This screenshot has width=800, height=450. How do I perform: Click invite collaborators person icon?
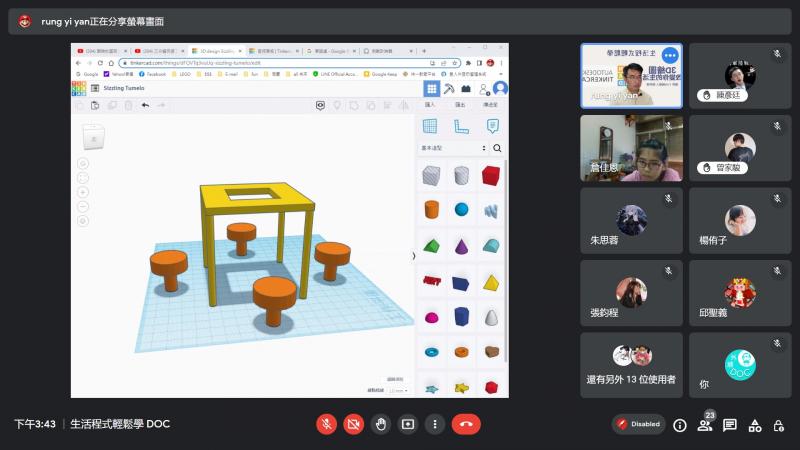pos(484,89)
